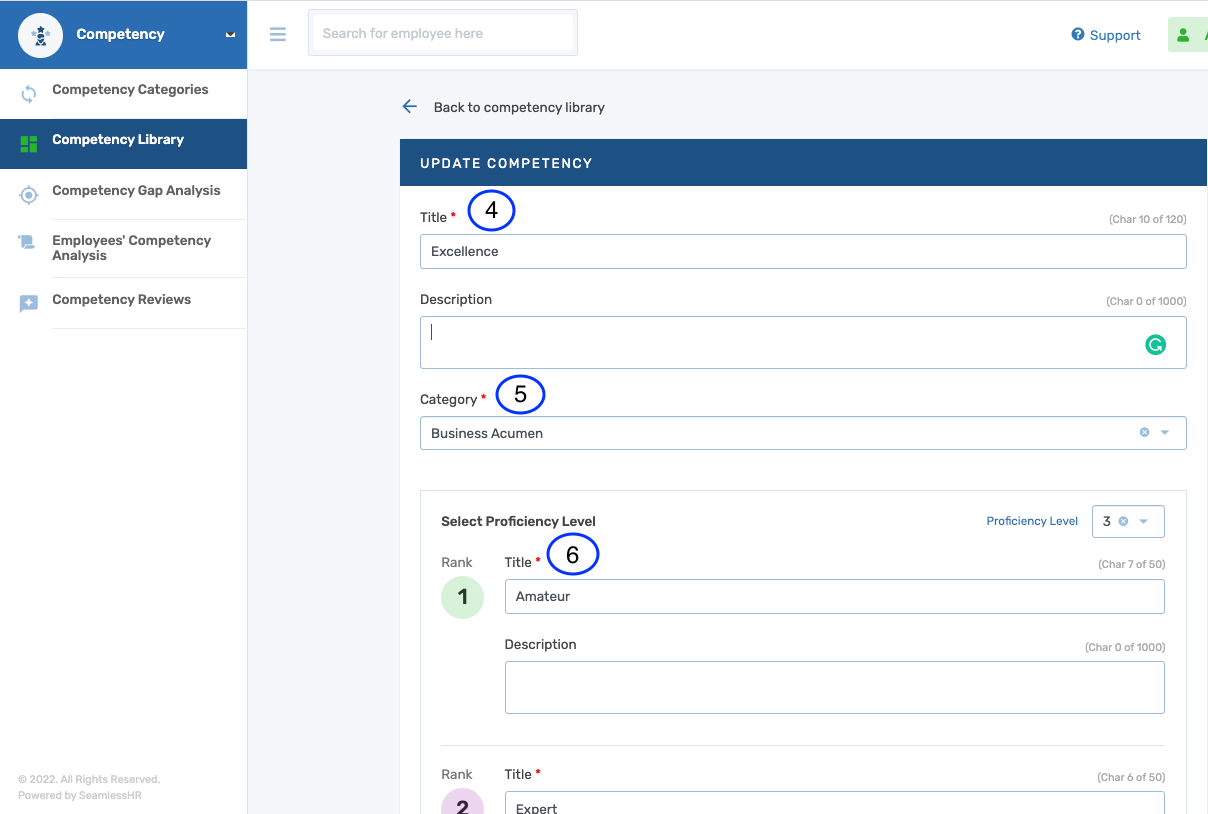This screenshot has height=814, width=1208.
Task: Click the competency Title field with Excellence
Action: point(802,252)
